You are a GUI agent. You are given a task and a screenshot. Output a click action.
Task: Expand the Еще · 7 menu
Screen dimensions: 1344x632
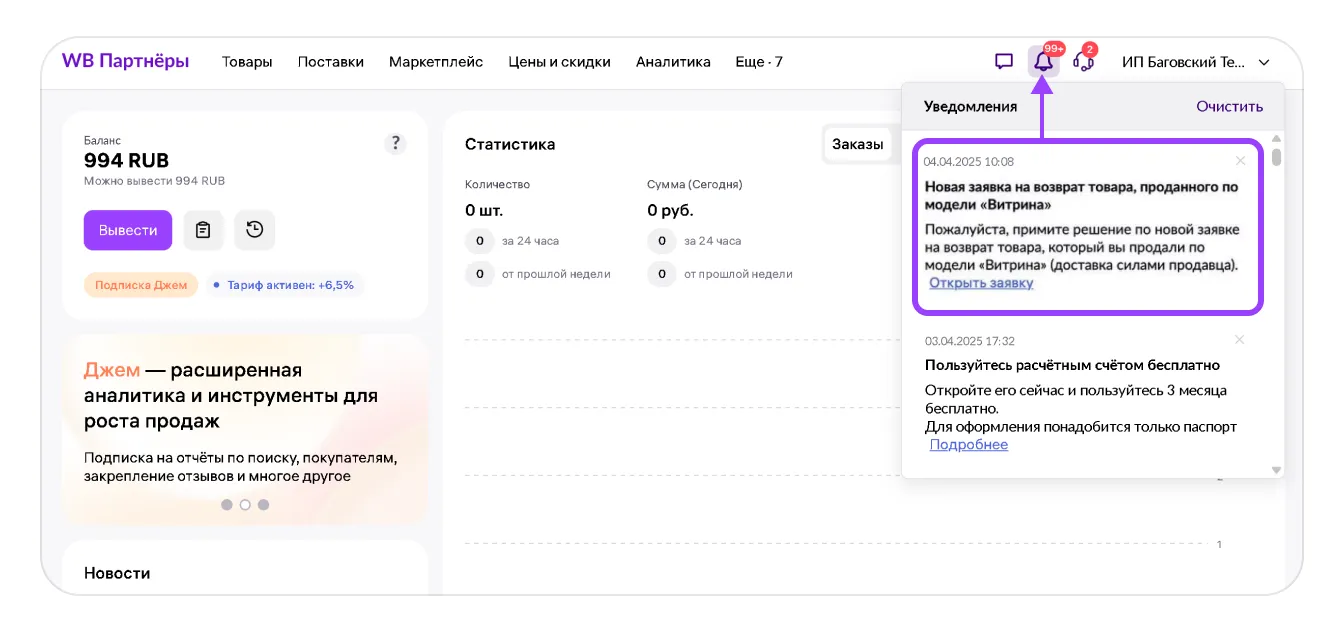(759, 62)
